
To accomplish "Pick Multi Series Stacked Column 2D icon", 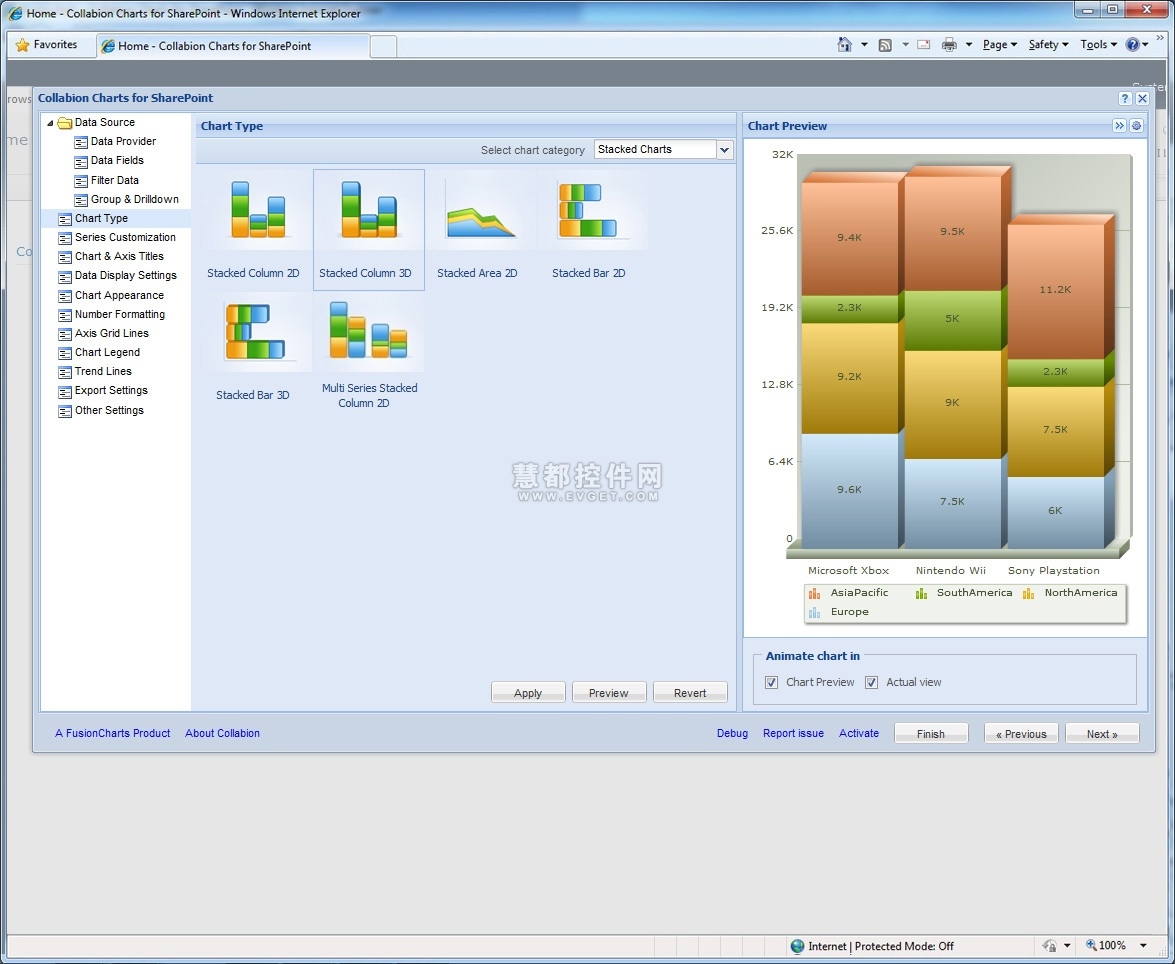I will click(x=368, y=330).
